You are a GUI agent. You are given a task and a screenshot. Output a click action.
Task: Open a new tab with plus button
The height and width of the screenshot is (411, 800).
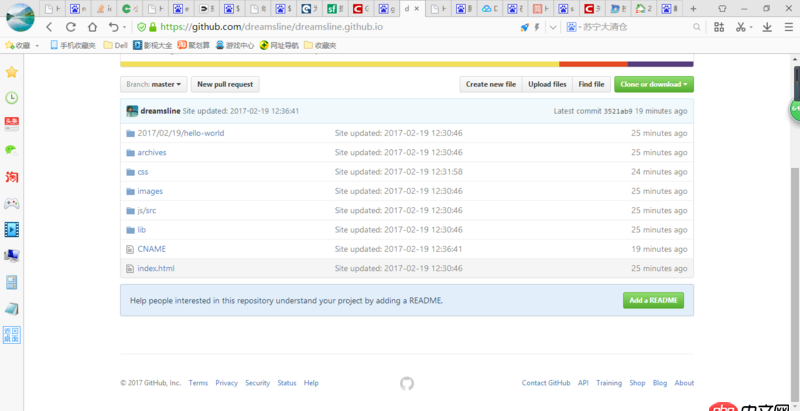[693, 9]
